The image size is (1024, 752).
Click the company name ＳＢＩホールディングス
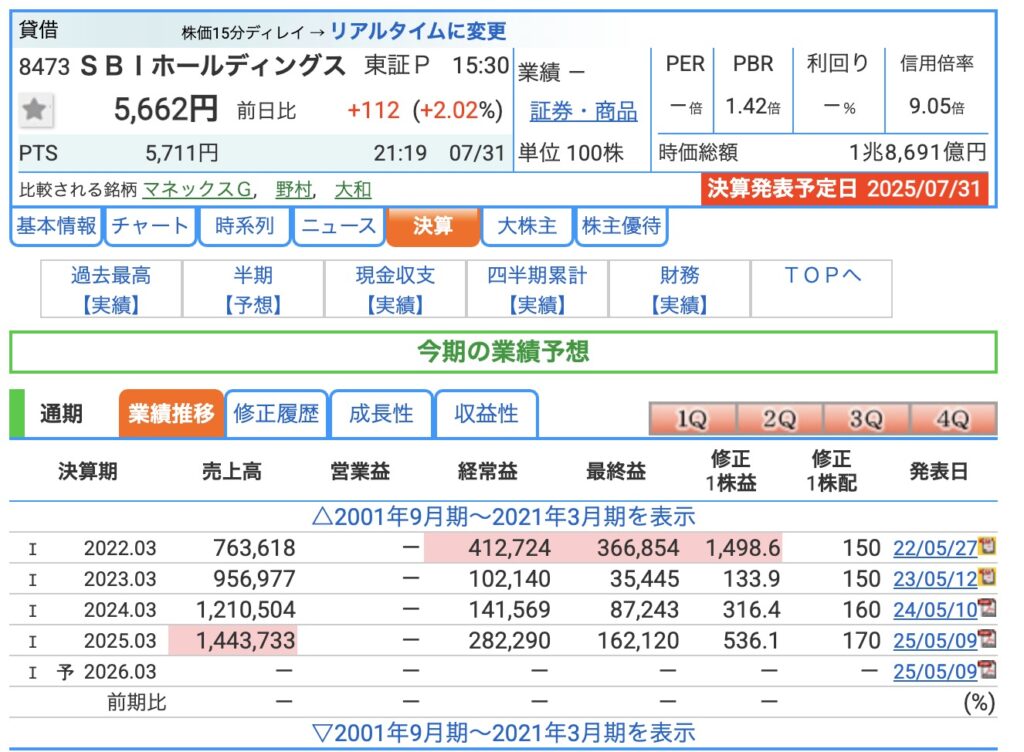point(212,66)
